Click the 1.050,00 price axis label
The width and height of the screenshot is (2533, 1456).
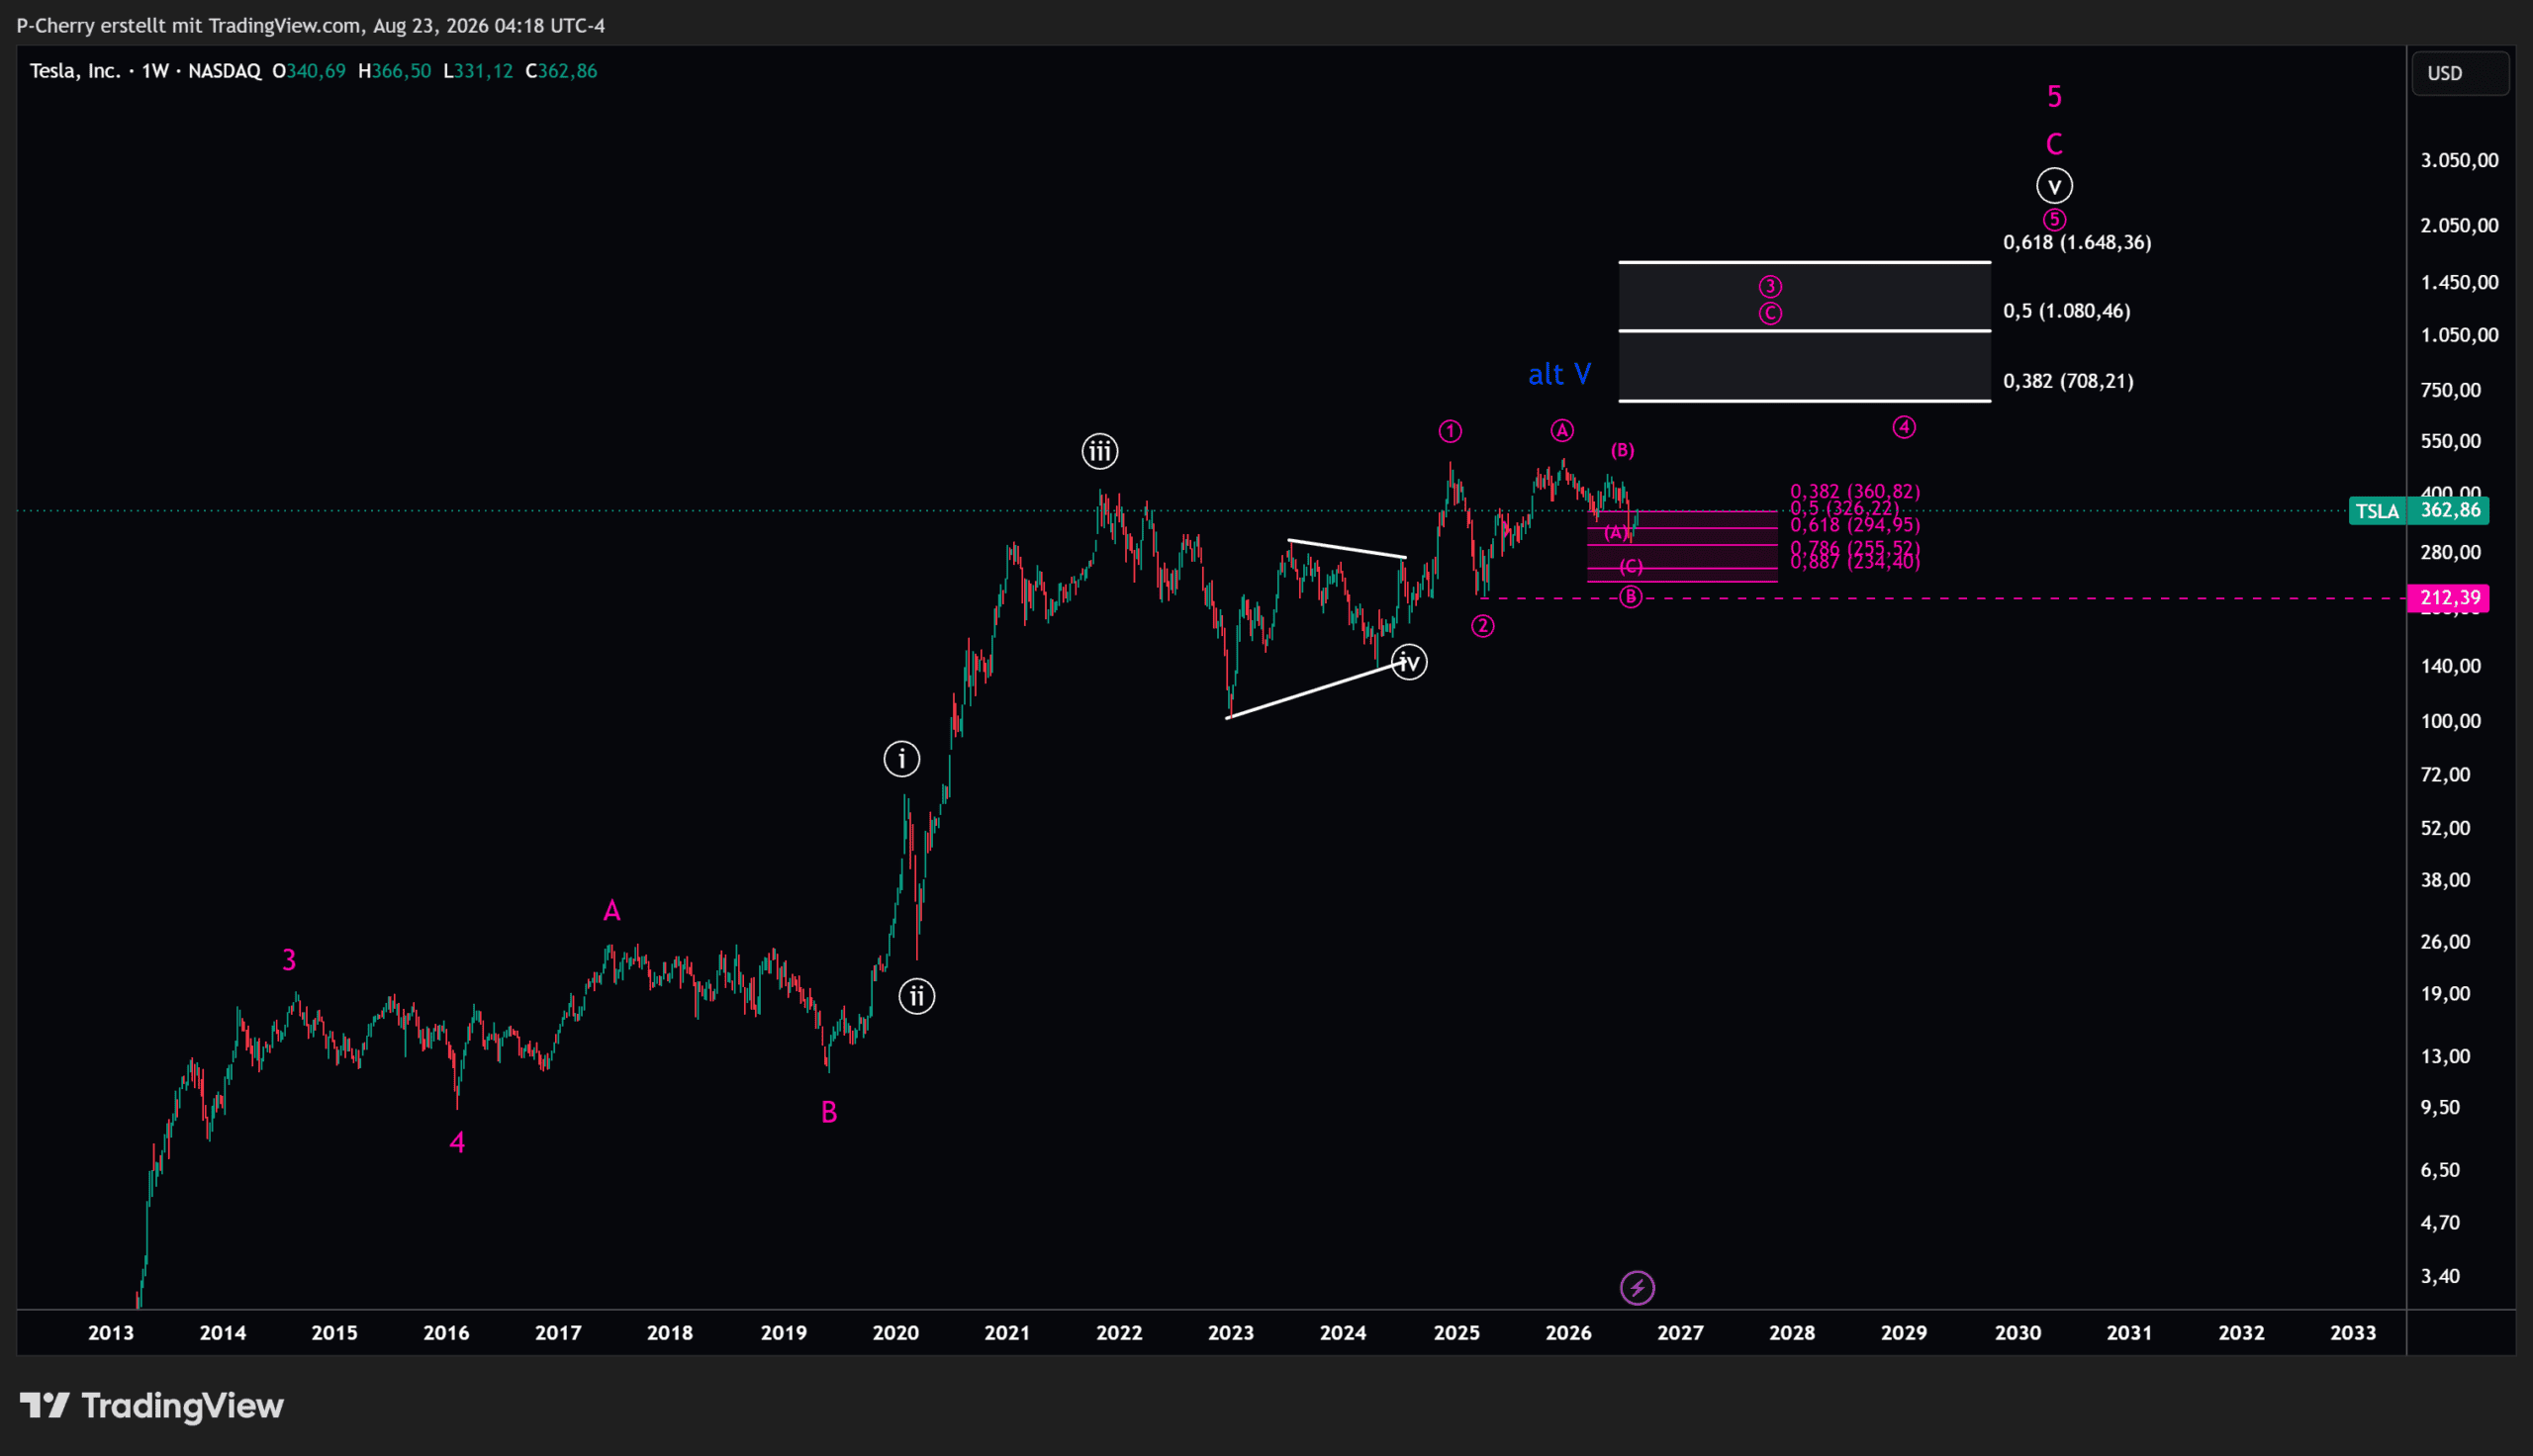2459,335
